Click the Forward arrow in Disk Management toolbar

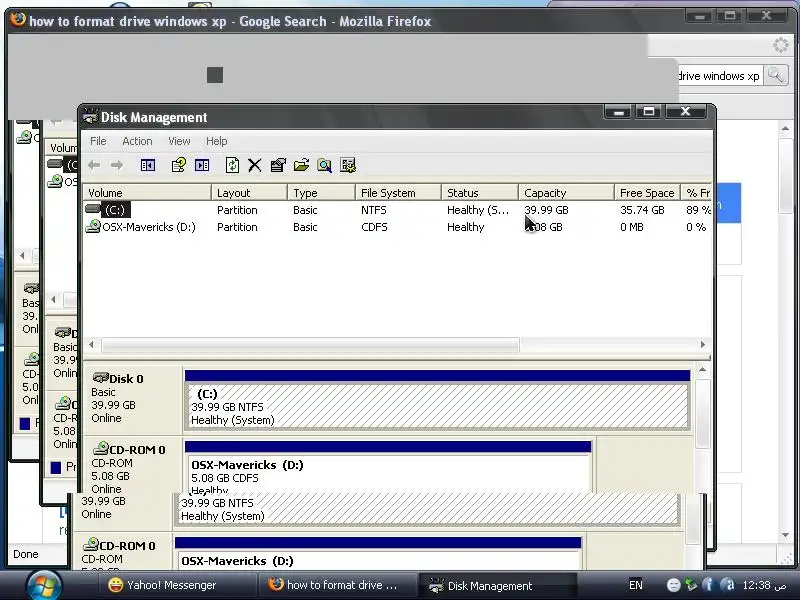coord(117,165)
